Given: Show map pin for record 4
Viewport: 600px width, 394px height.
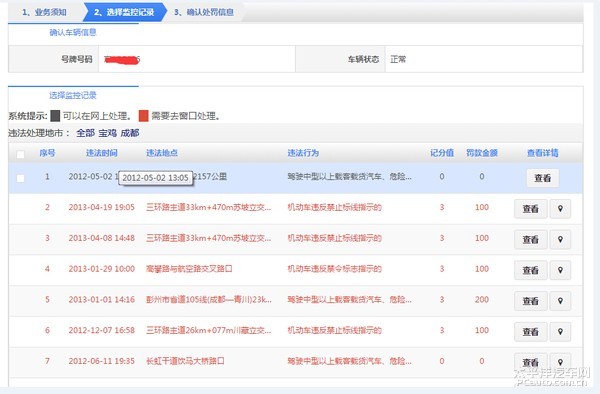Looking at the screenshot, I should [560, 270].
